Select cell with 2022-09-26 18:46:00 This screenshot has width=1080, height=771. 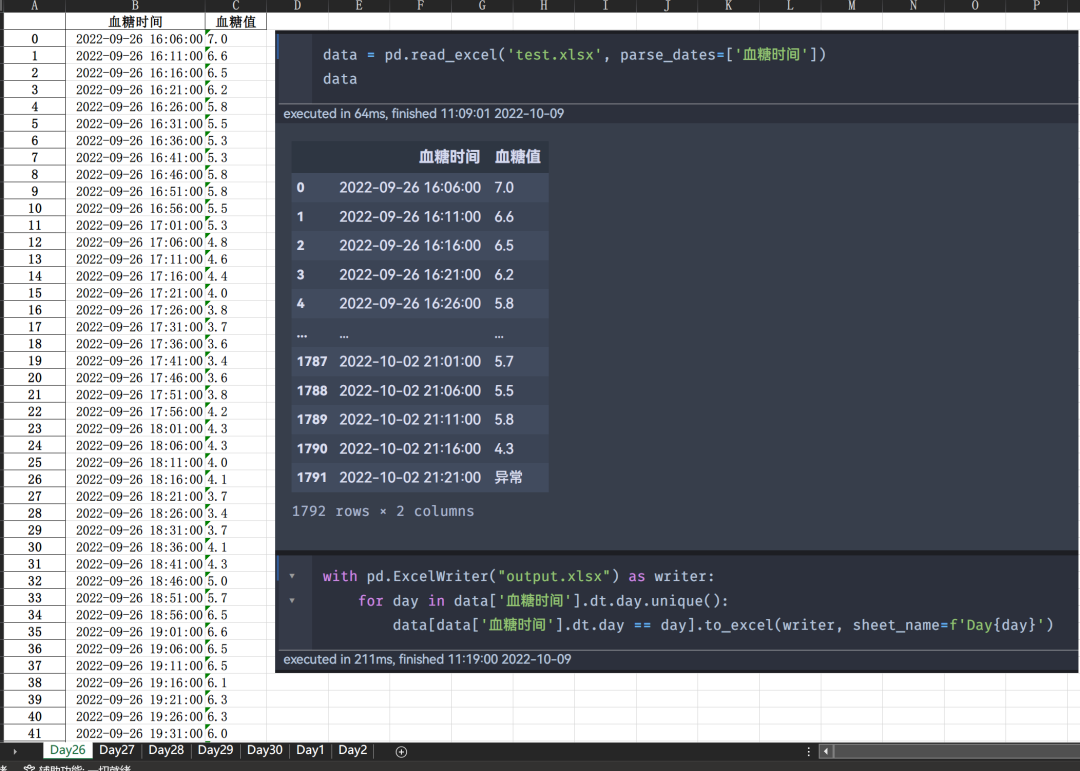(x=135, y=581)
